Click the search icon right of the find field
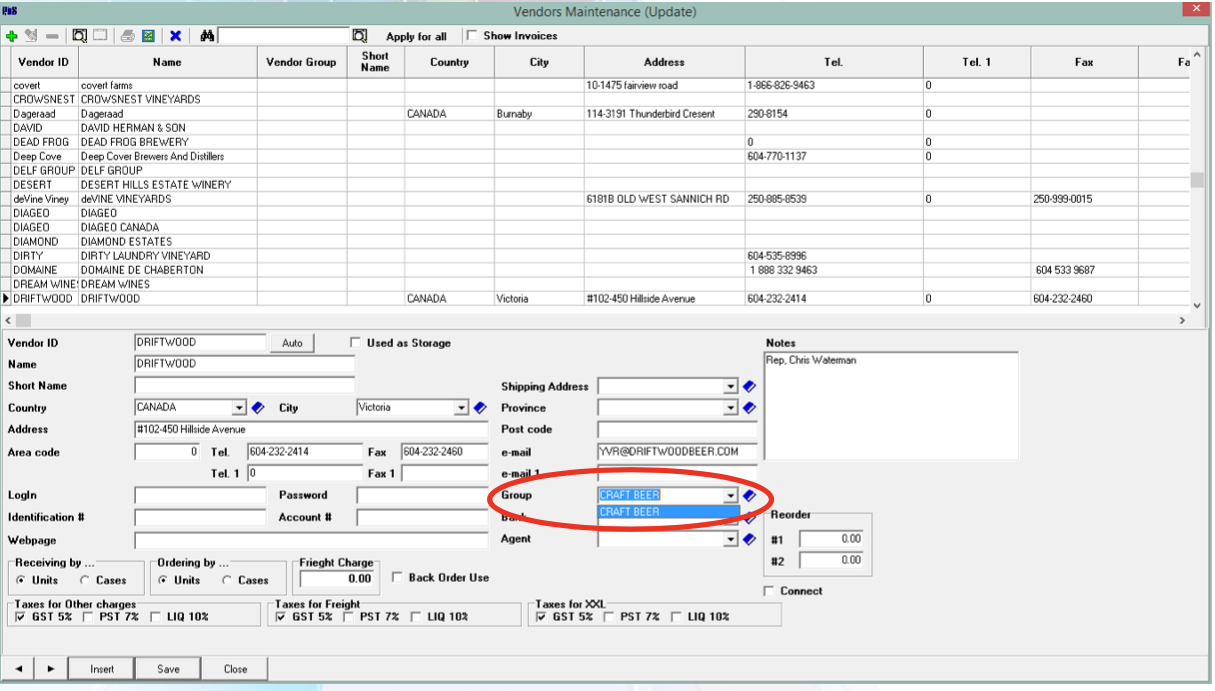This screenshot has height=691, width=1215. coord(360,36)
